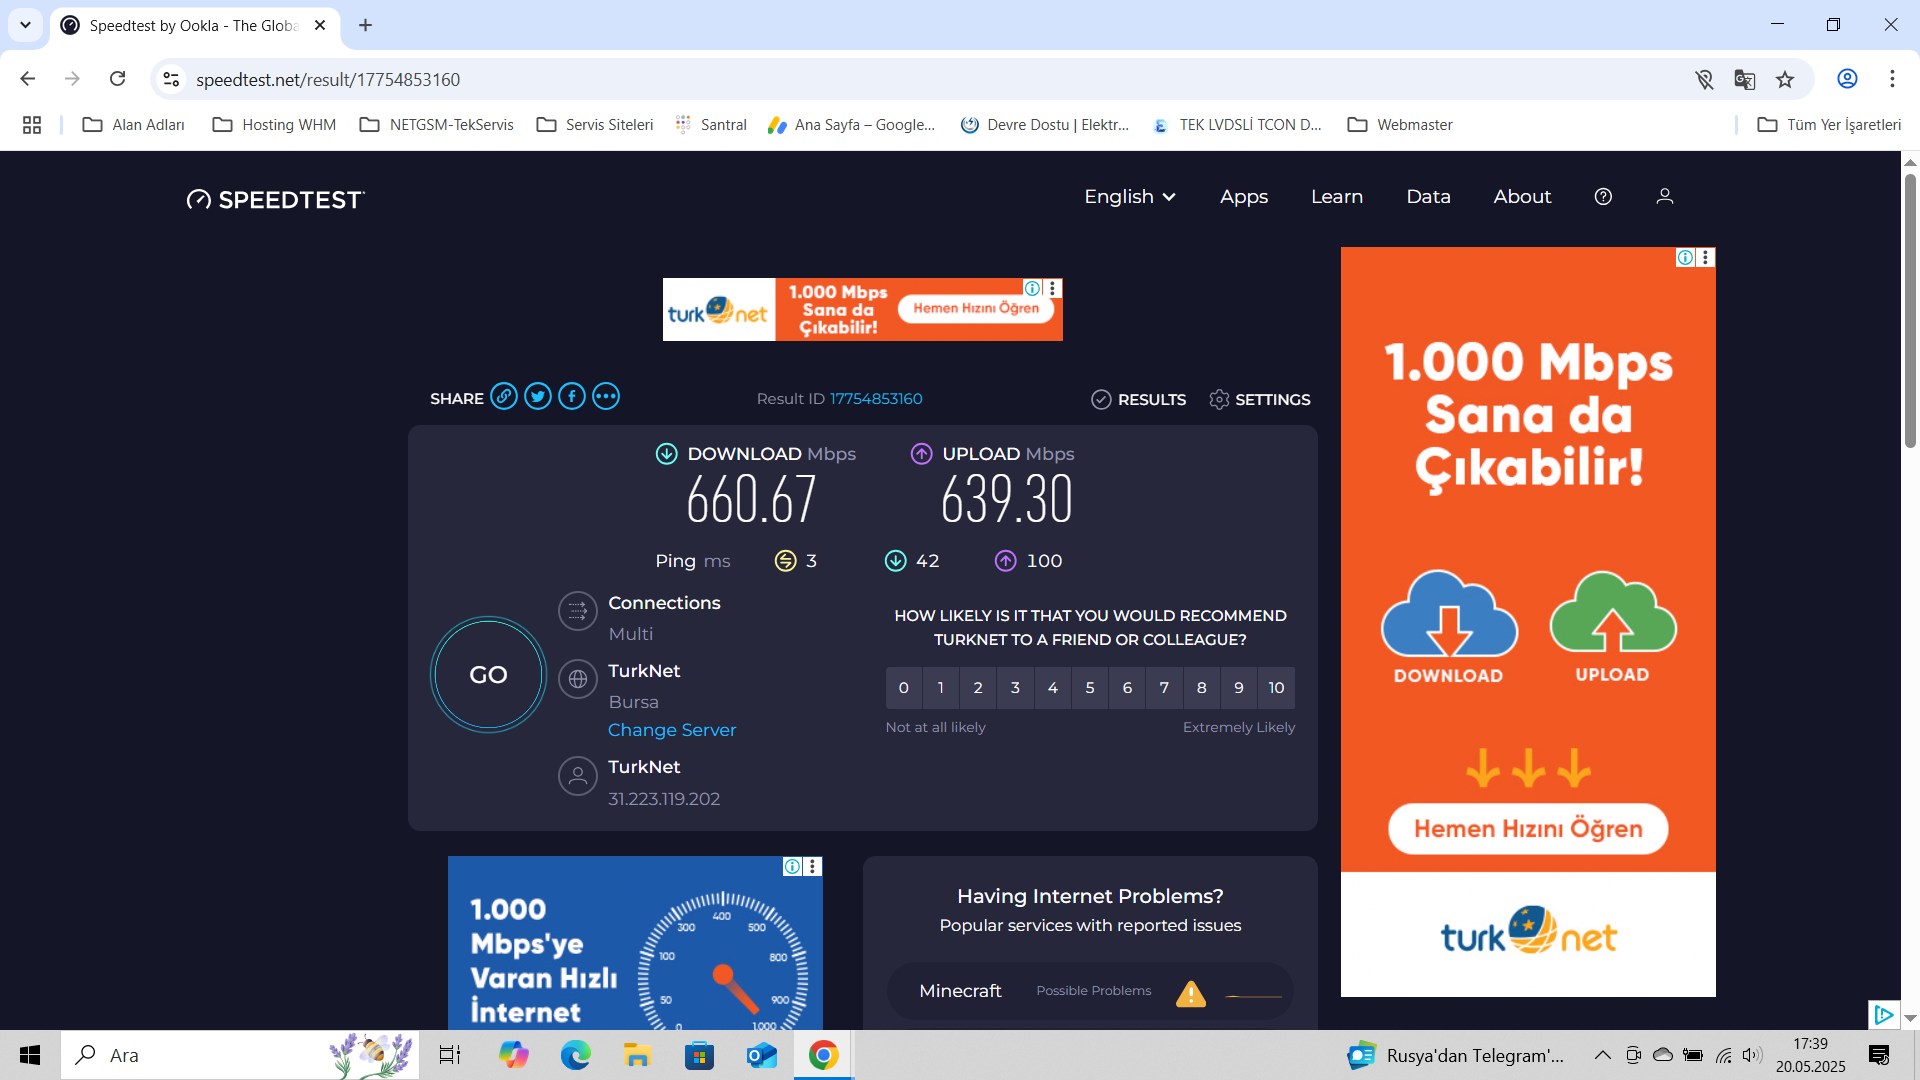Show hidden system tray icons

pos(1602,1055)
